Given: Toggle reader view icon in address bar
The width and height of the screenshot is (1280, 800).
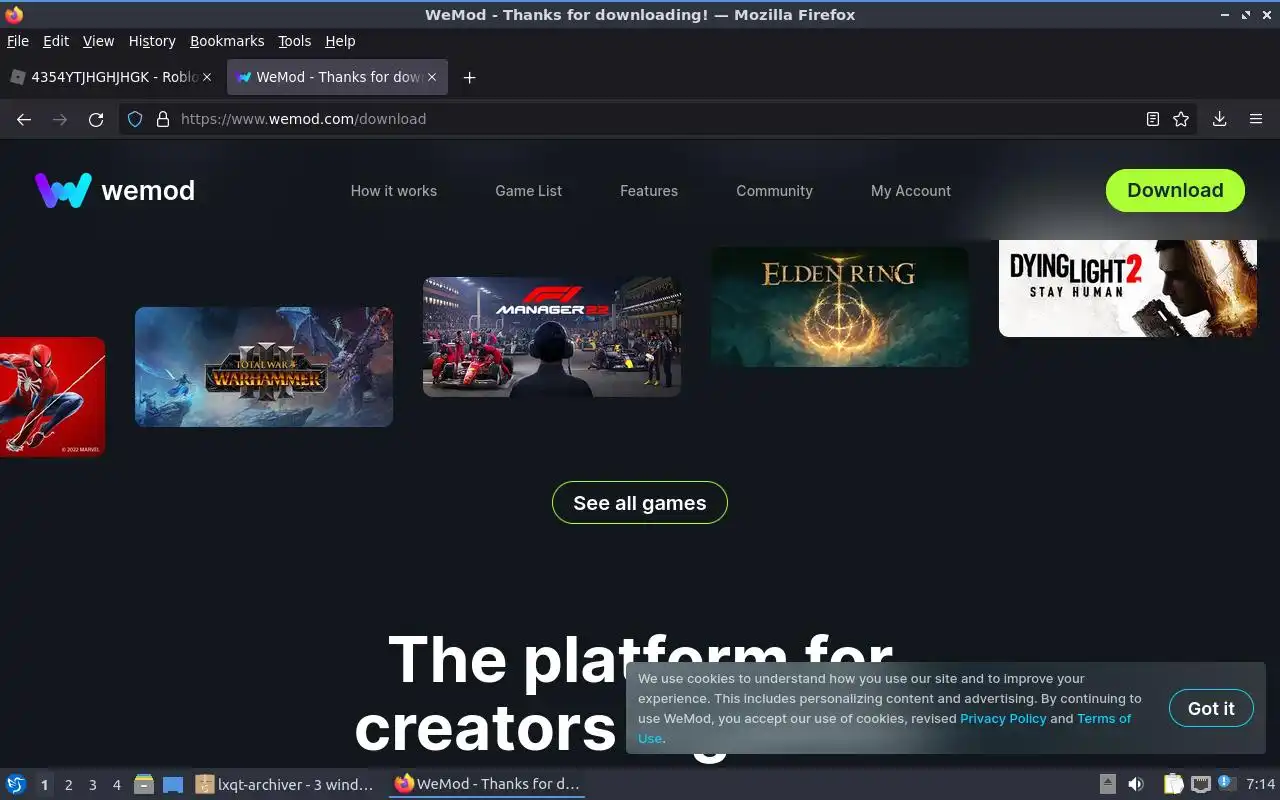Looking at the screenshot, I should tap(1153, 119).
